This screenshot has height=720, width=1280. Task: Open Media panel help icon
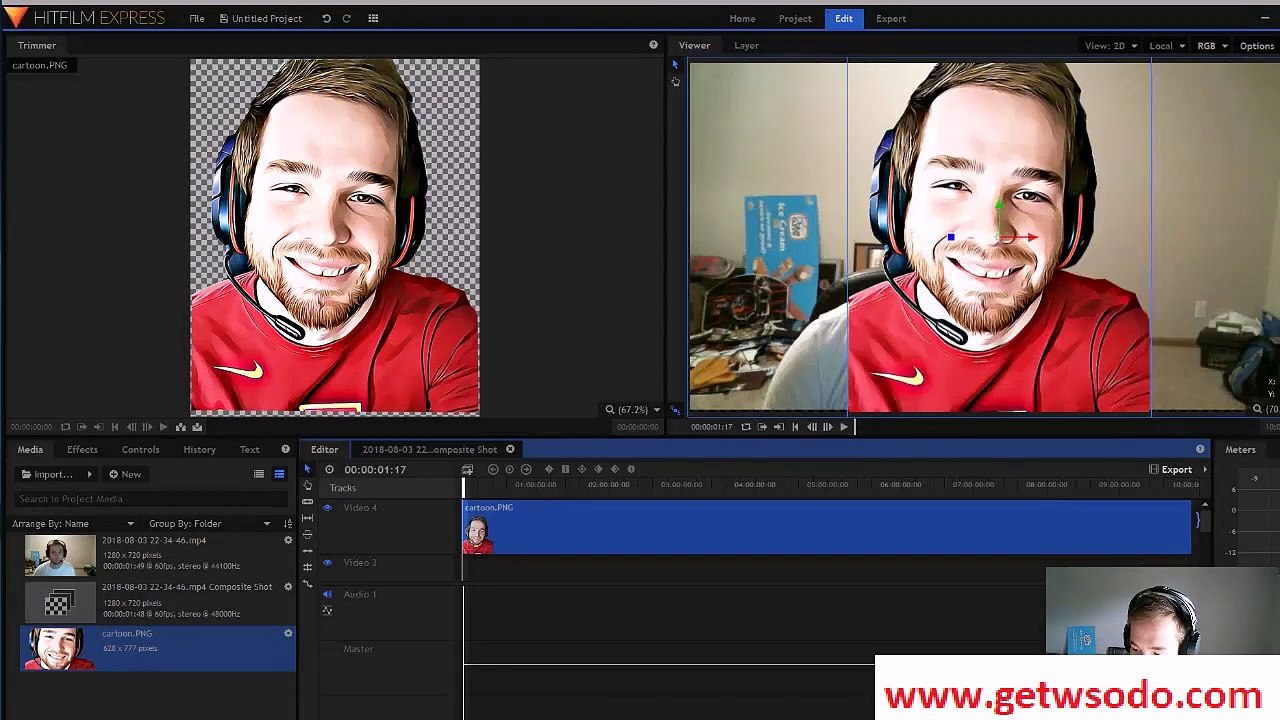[285, 449]
